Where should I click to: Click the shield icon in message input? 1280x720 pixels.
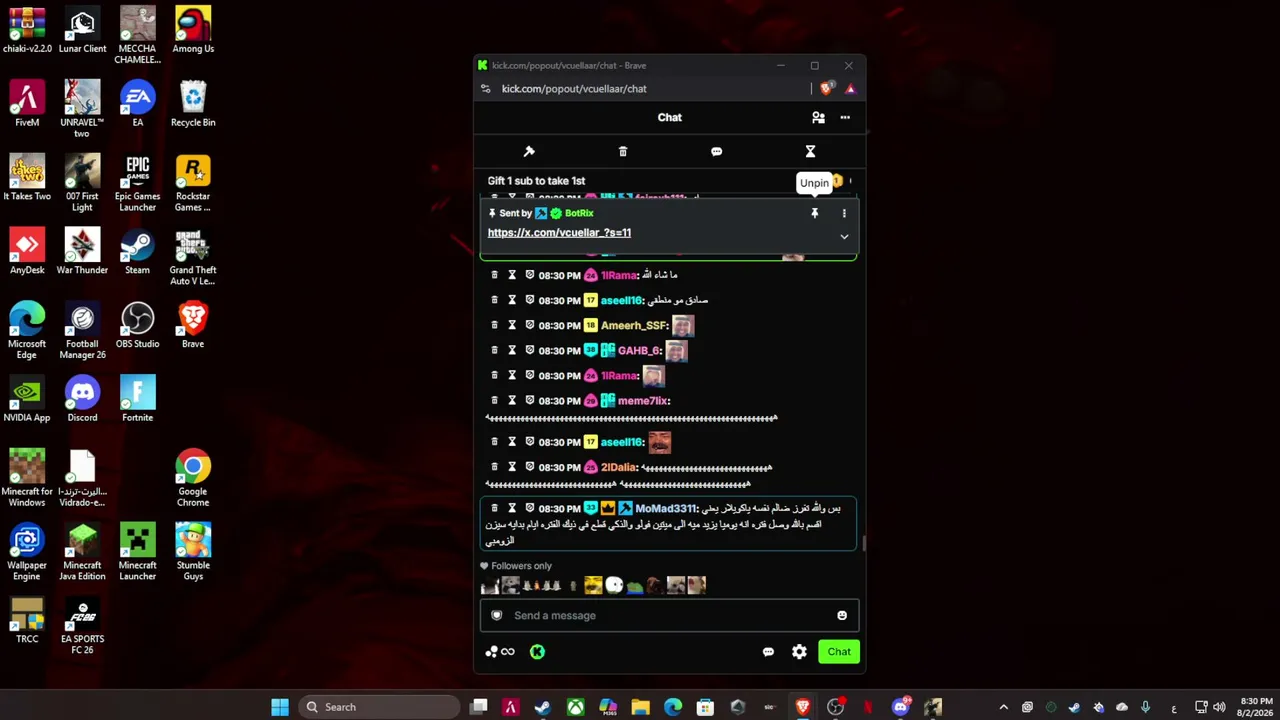tap(496, 615)
